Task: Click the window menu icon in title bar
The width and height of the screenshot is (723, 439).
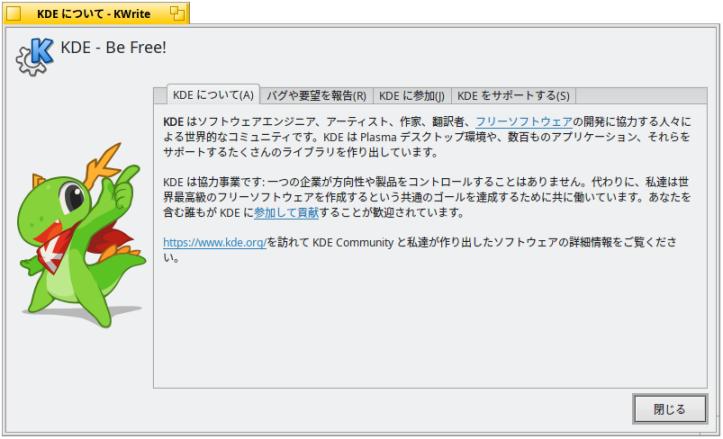Action: (13, 13)
